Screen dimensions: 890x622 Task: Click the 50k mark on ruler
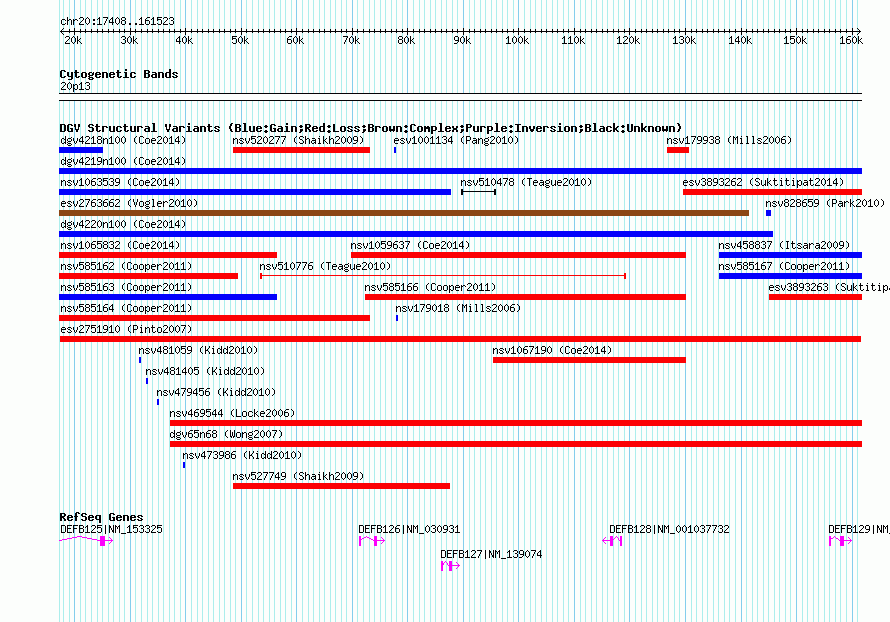[x=240, y=40]
